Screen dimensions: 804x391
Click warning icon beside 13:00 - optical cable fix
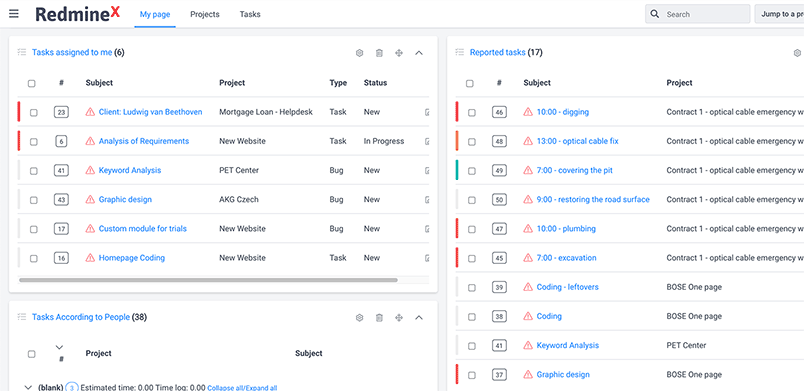pos(528,141)
